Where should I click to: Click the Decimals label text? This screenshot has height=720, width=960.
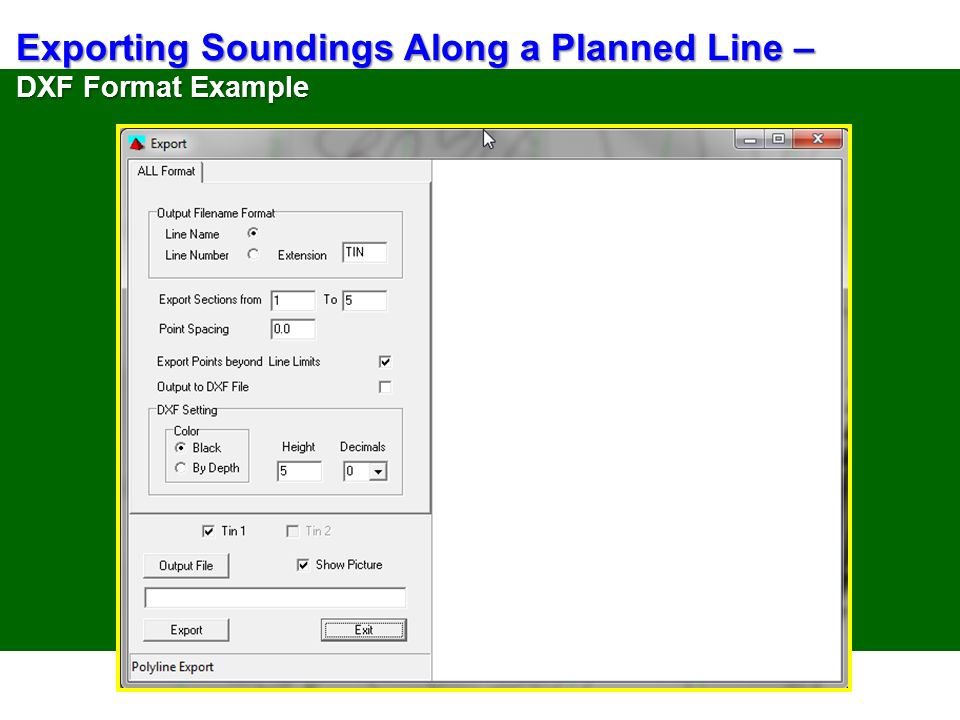(362, 447)
